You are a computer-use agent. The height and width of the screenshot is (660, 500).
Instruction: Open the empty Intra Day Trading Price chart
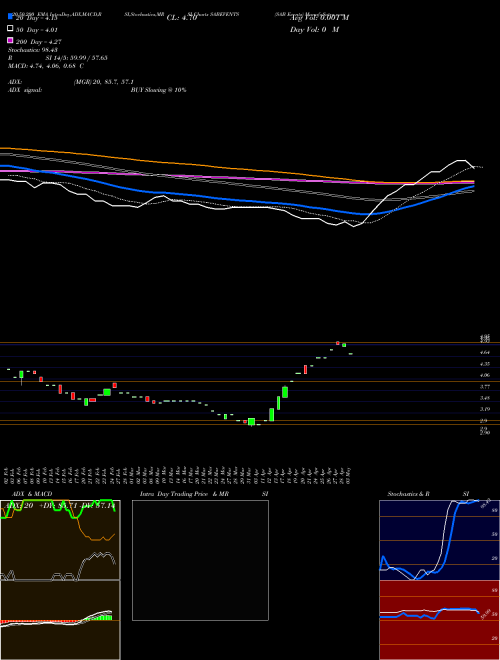point(200,560)
